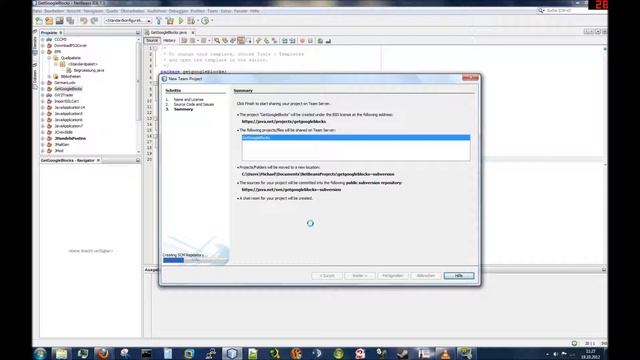Click the Redo toolbar icon
Image resolution: width=640 pixels, height=360 pixels.
click(x=94, y=20)
